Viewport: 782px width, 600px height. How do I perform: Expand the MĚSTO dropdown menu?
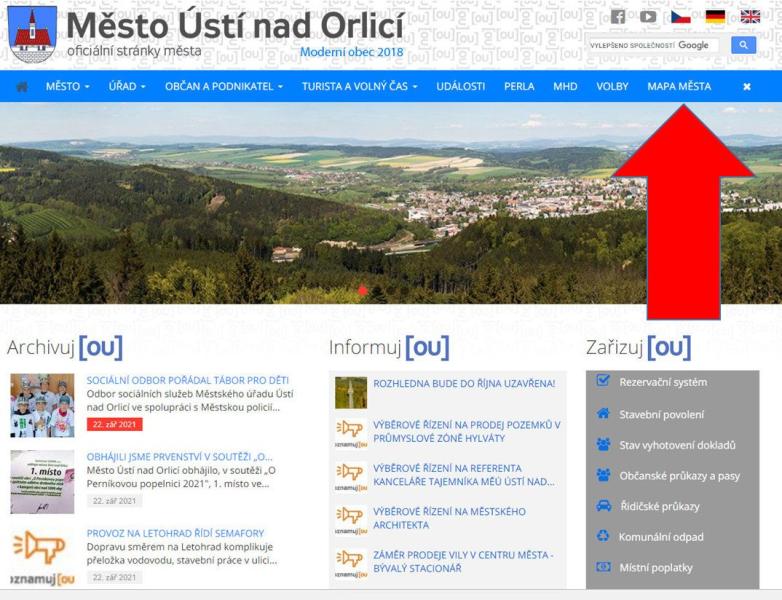[67, 87]
